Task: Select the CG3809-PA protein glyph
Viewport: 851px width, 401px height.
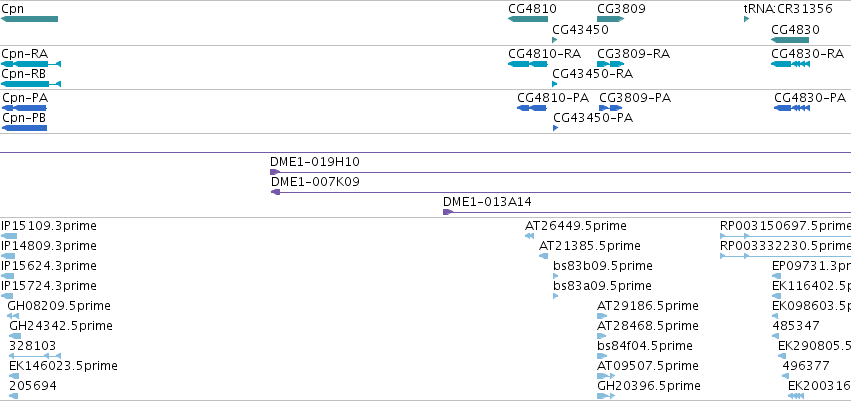Action: [x=612, y=108]
